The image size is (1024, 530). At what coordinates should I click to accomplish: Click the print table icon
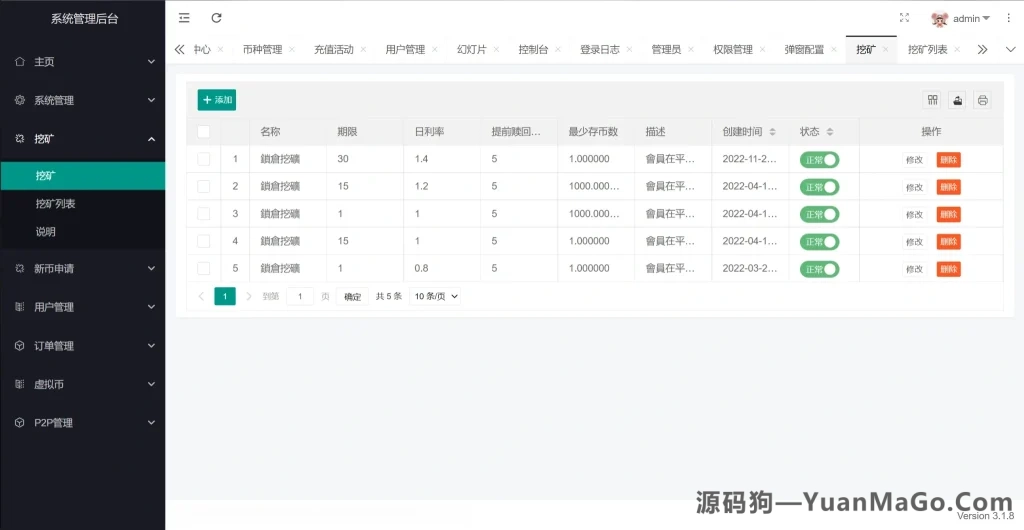coord(982,100)
